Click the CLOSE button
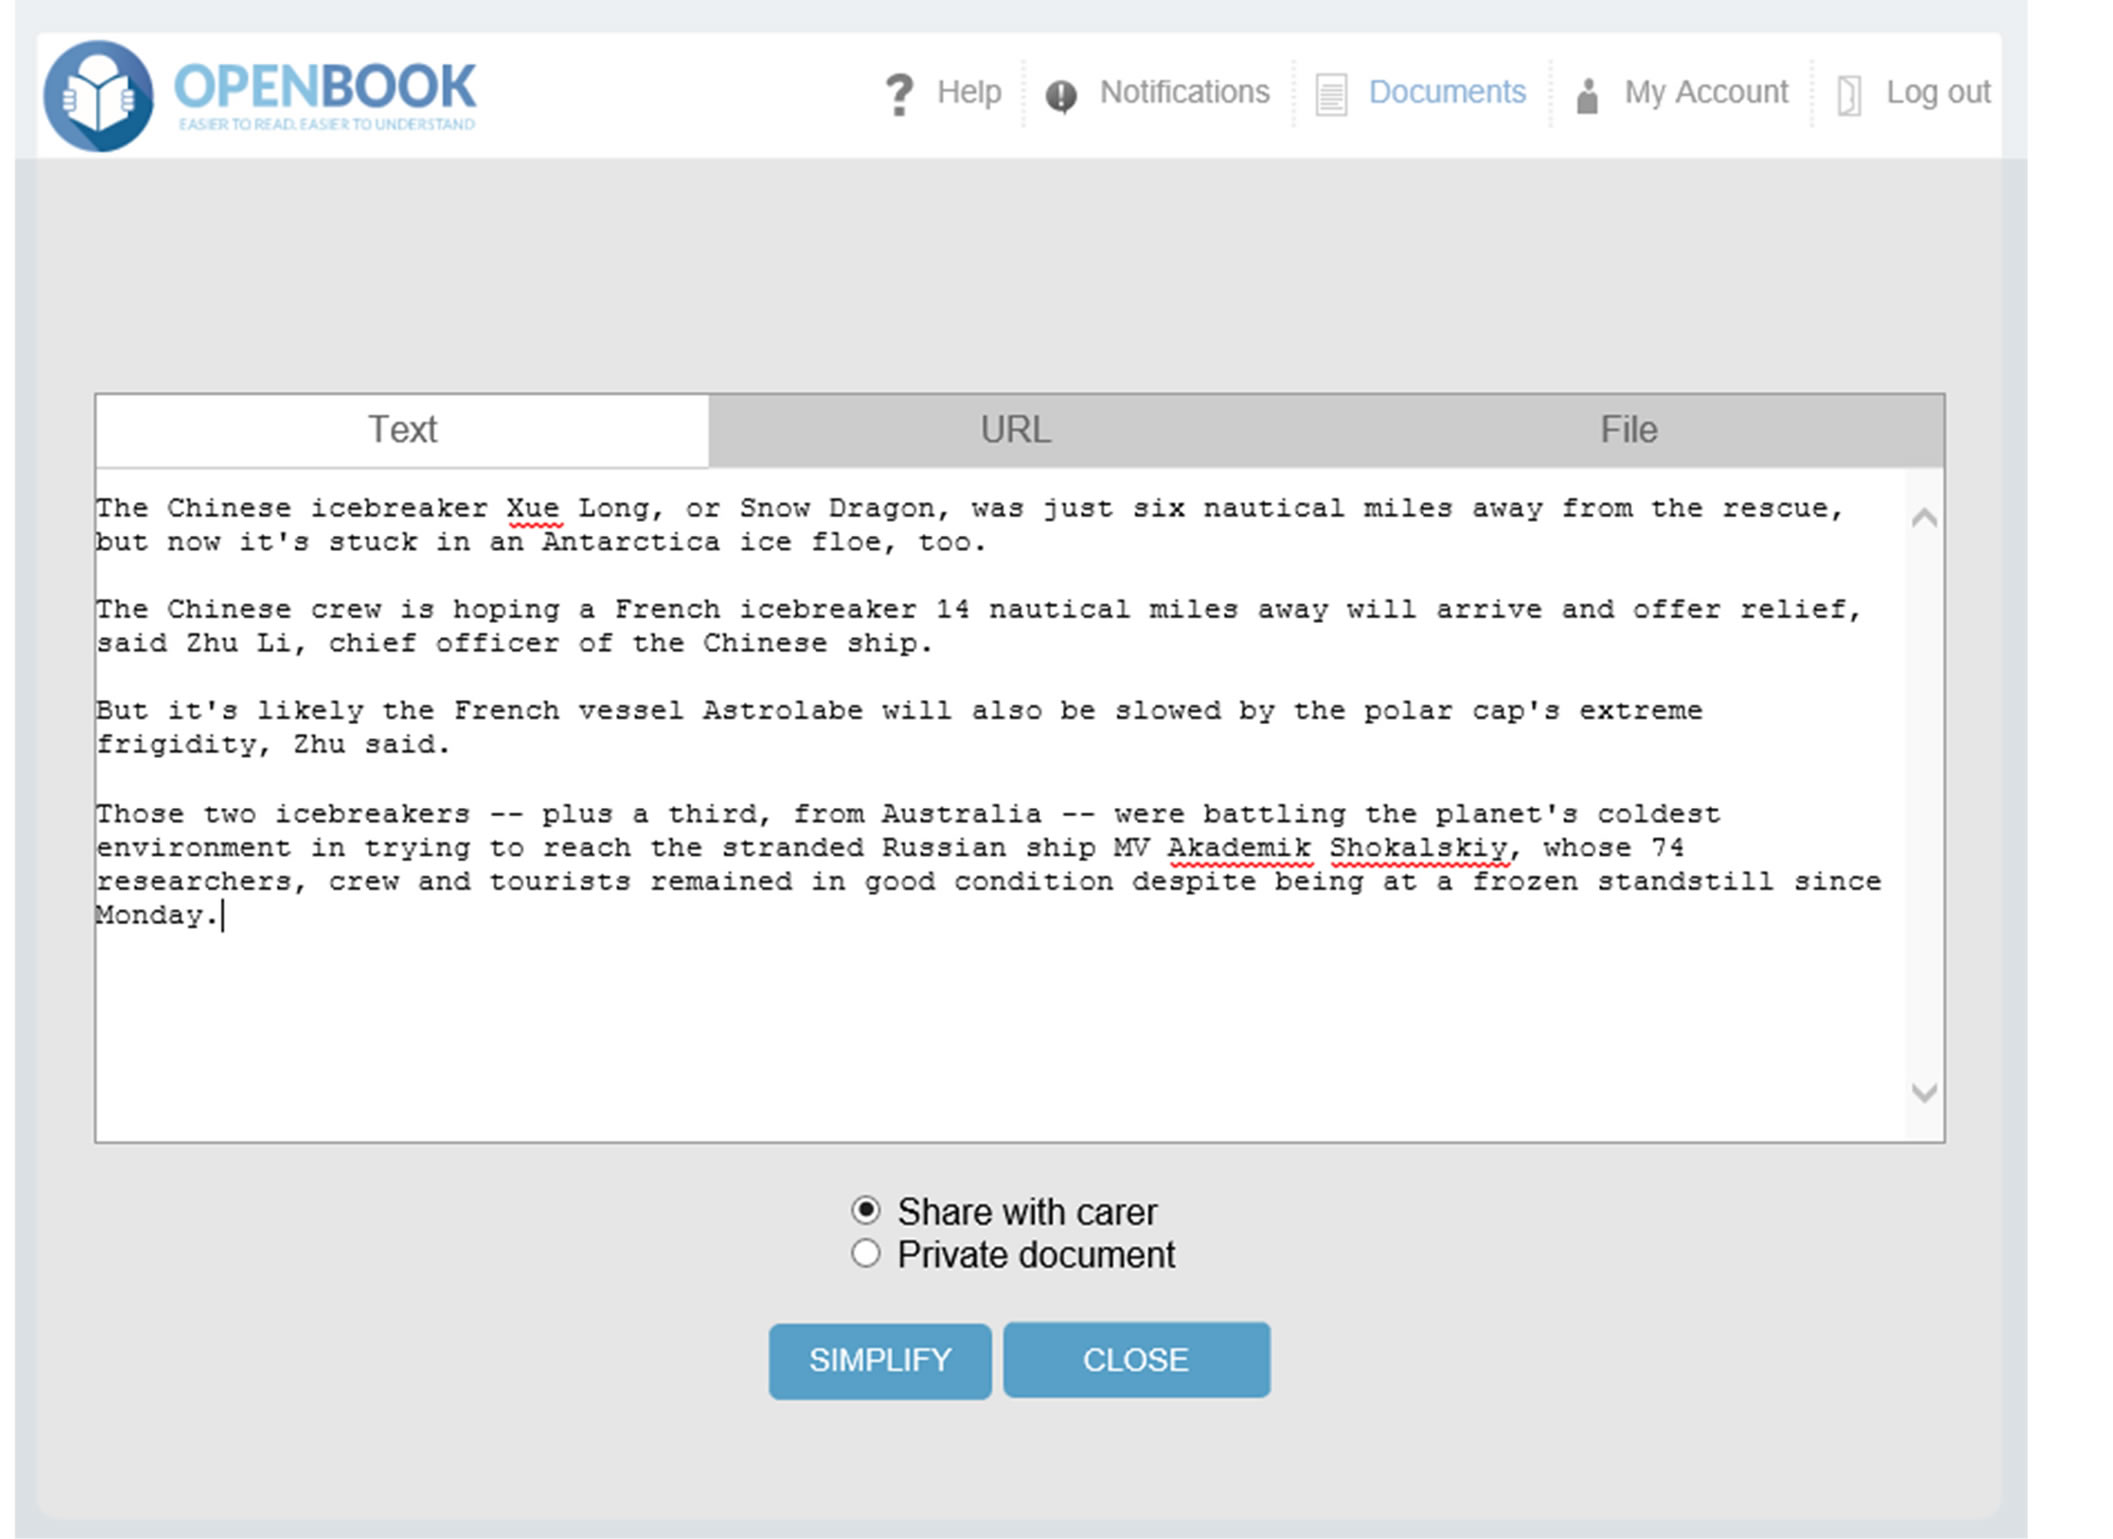This screenshot has width=2113, height=1539. 1136,1360
